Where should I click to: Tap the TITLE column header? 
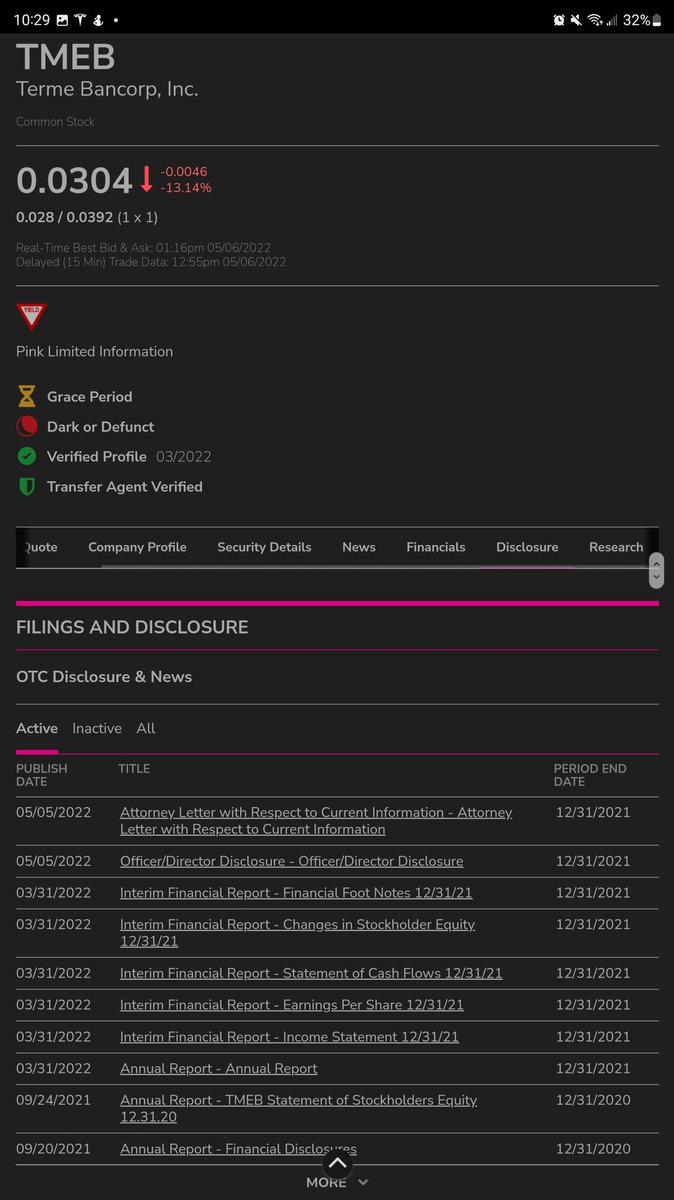point(134,769)
